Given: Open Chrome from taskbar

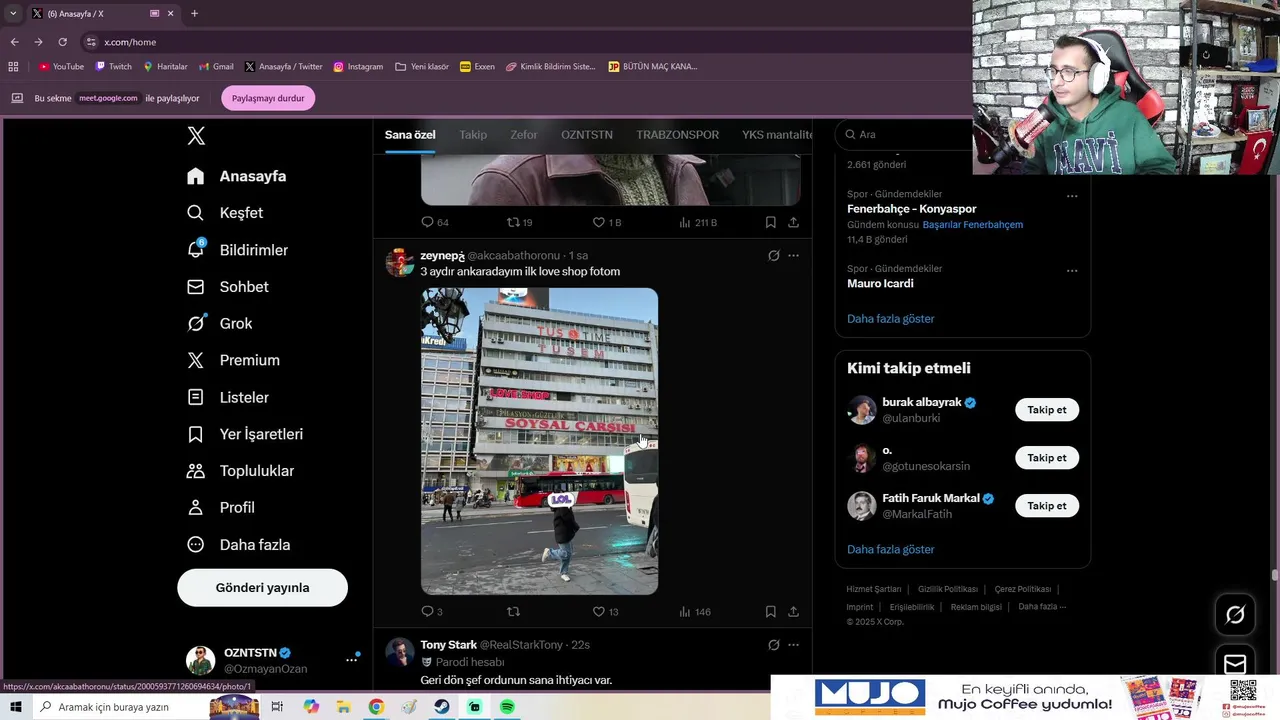Looking at the screenshot, I should 376,707.
